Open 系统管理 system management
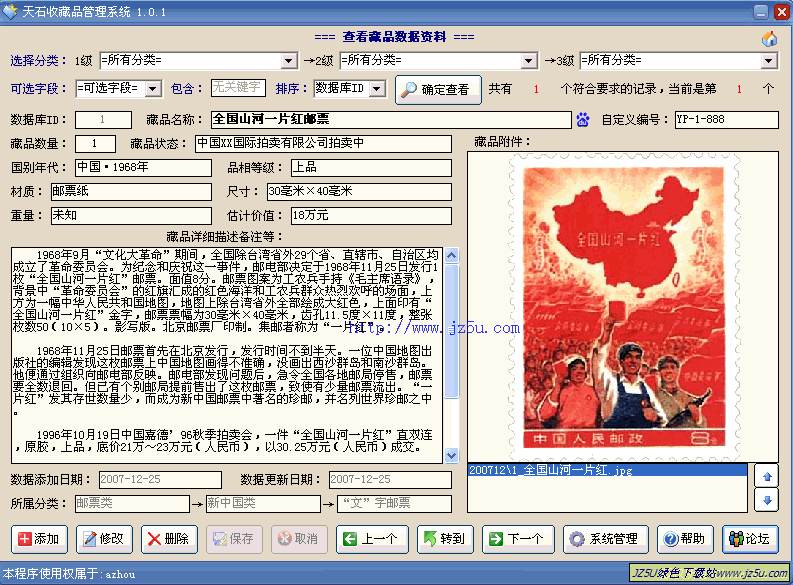The height and width of the screenshot is (585, 793). [606, 539]
